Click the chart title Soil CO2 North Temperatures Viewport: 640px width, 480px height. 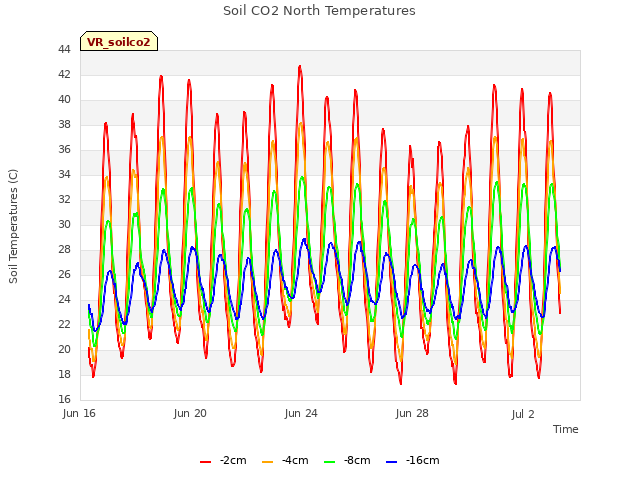coord(319,11)
